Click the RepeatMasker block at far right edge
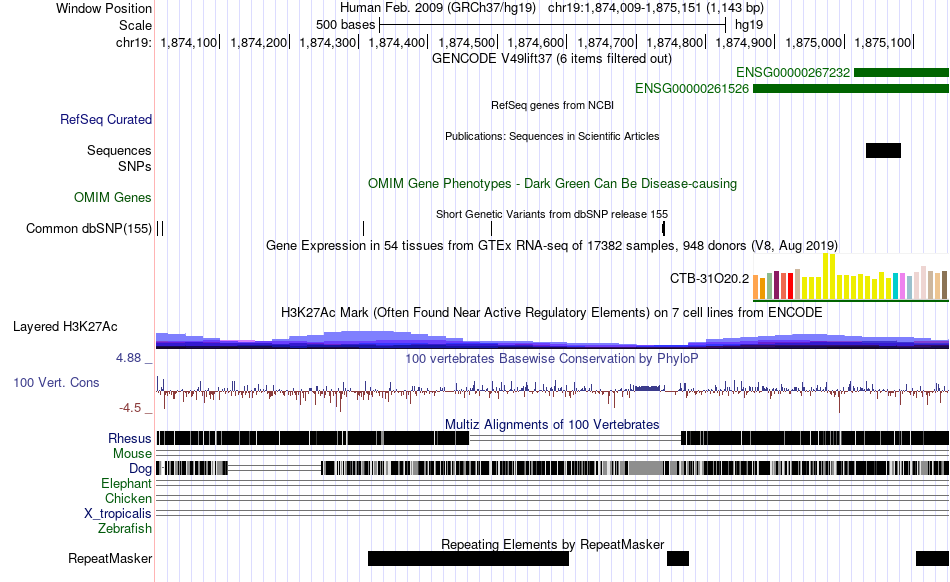Viewport: 950px width, 582px height. click(932, 558)
